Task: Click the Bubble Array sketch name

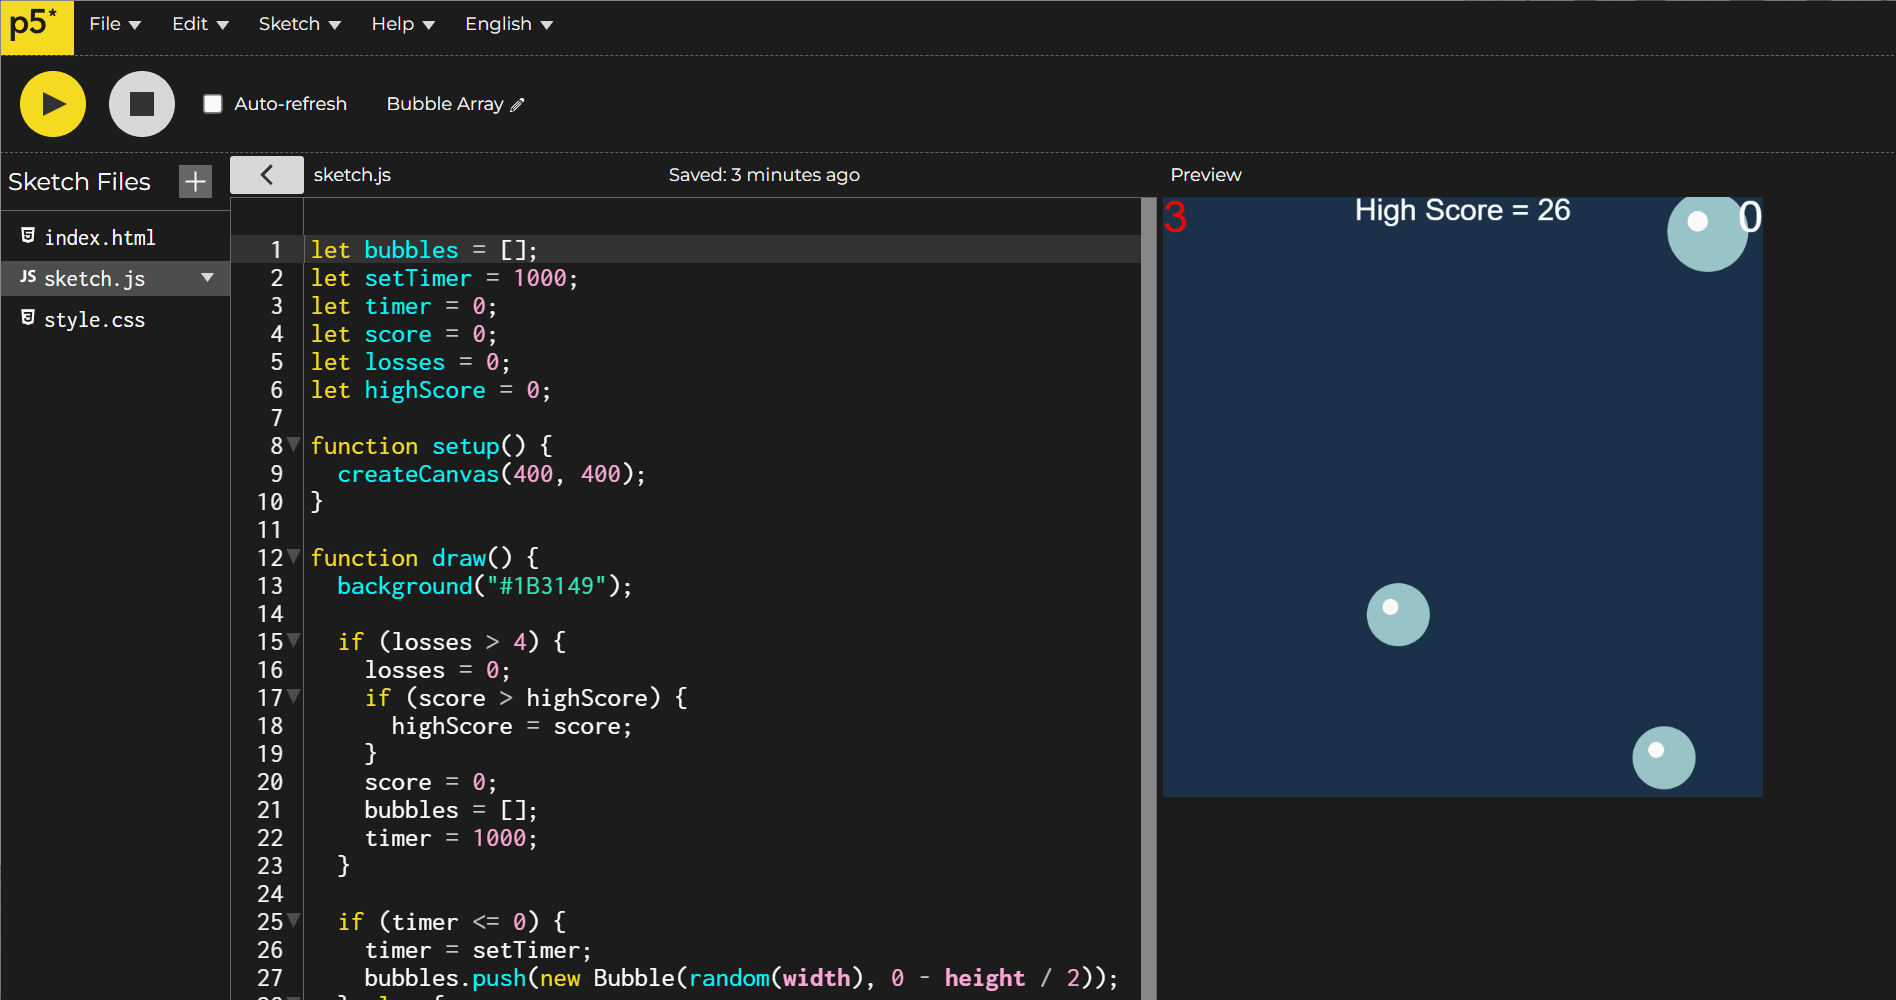Action: pyautogui.click(x=444, y=104)
